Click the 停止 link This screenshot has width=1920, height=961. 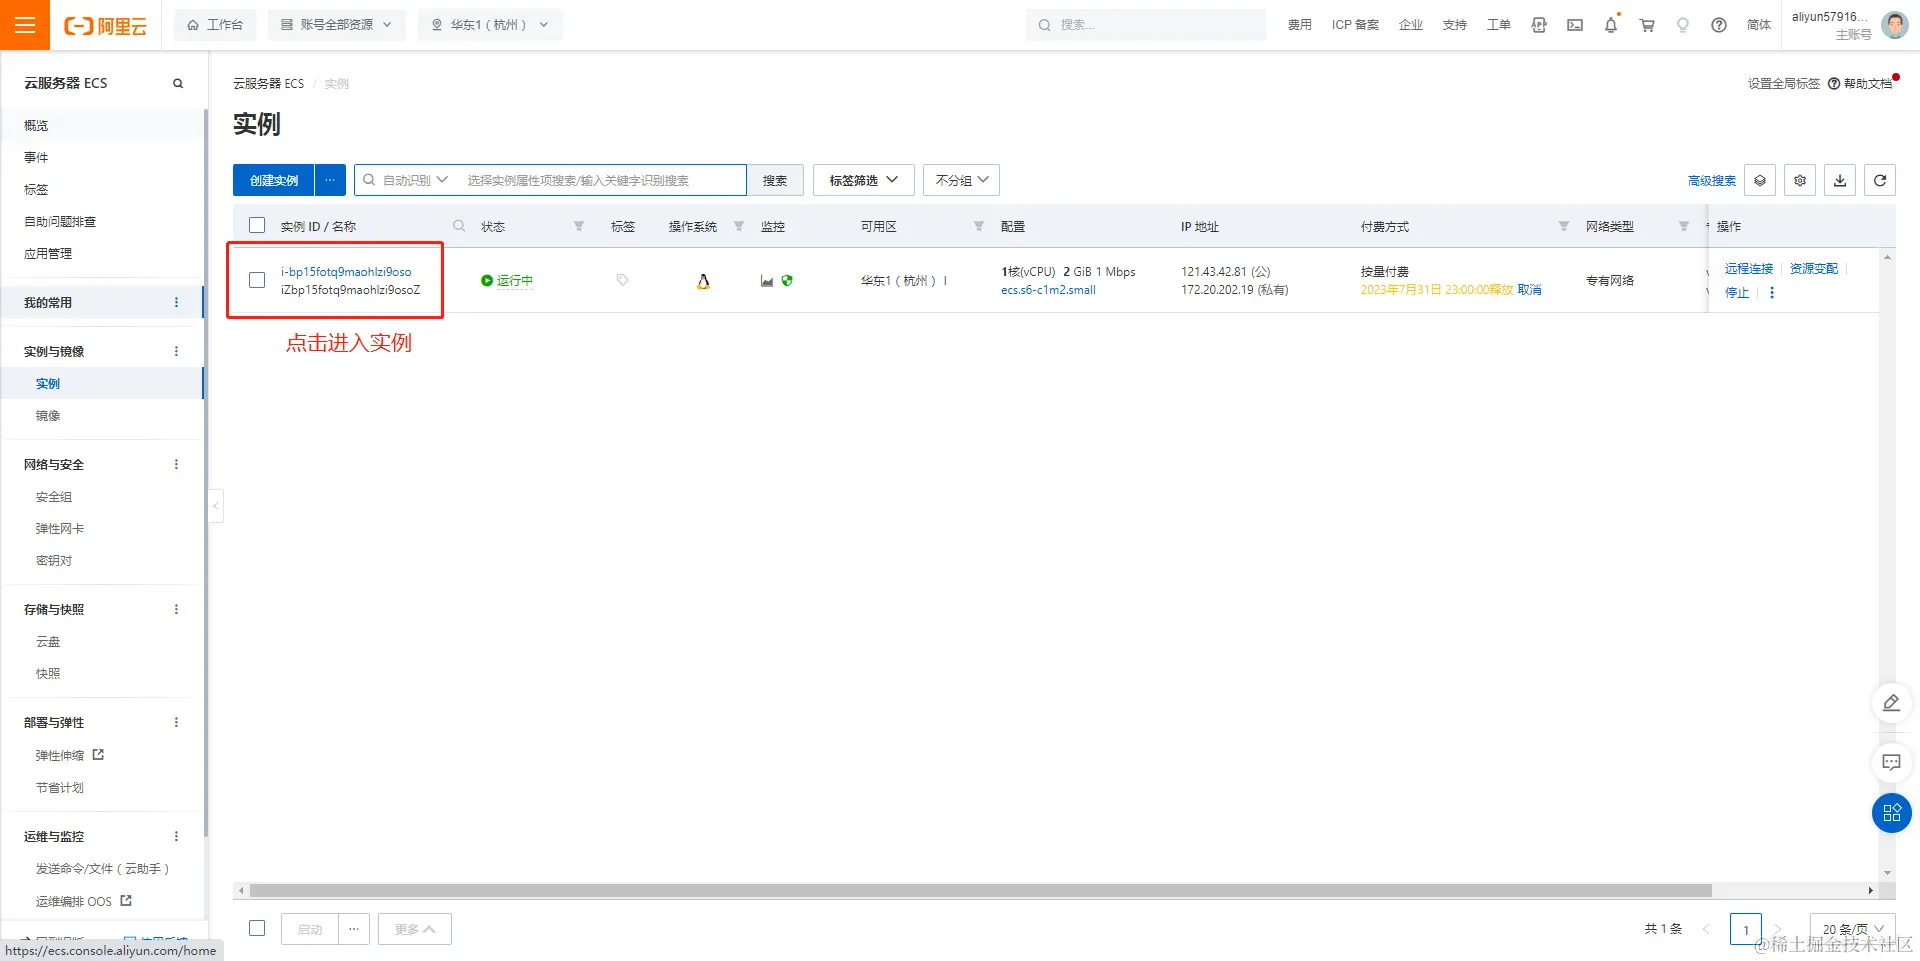1737,293
